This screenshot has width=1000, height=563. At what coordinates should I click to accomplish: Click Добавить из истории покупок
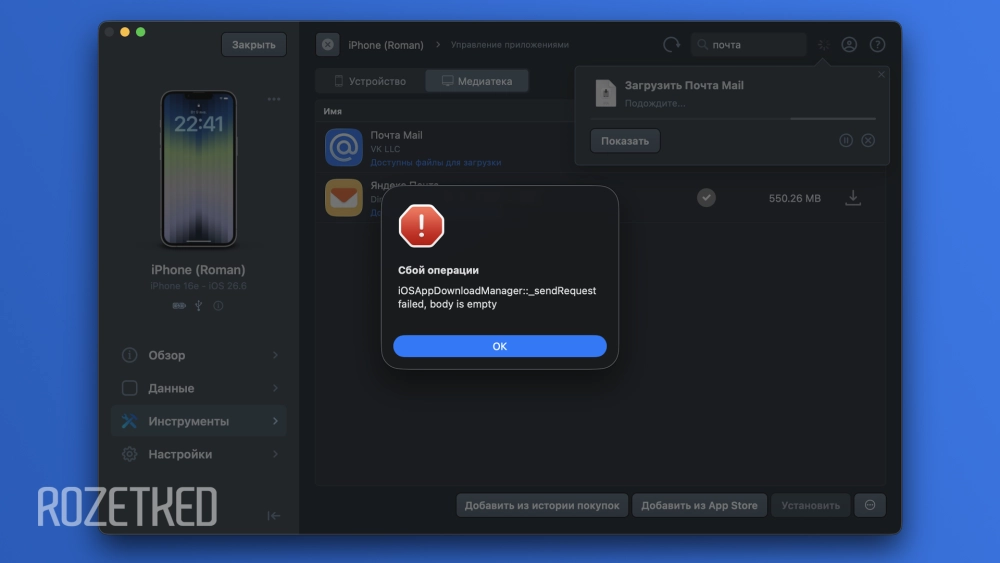click(x=542, y=506)
